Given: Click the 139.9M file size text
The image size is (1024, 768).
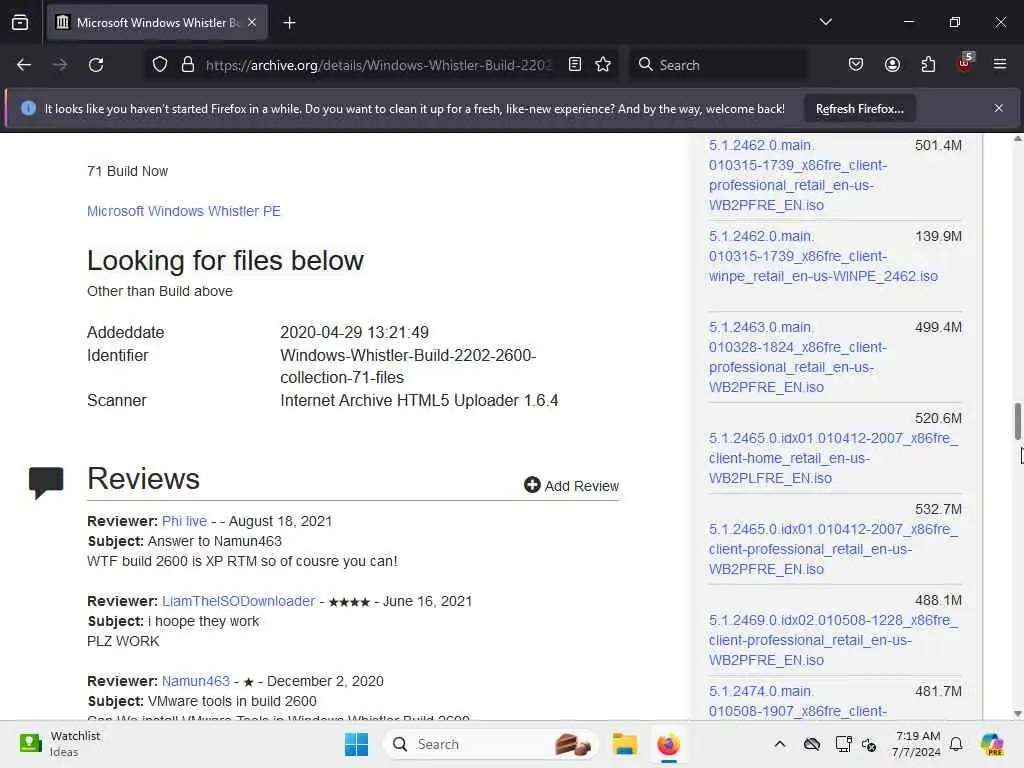Looking at the screenshot, I should (938, 236).
